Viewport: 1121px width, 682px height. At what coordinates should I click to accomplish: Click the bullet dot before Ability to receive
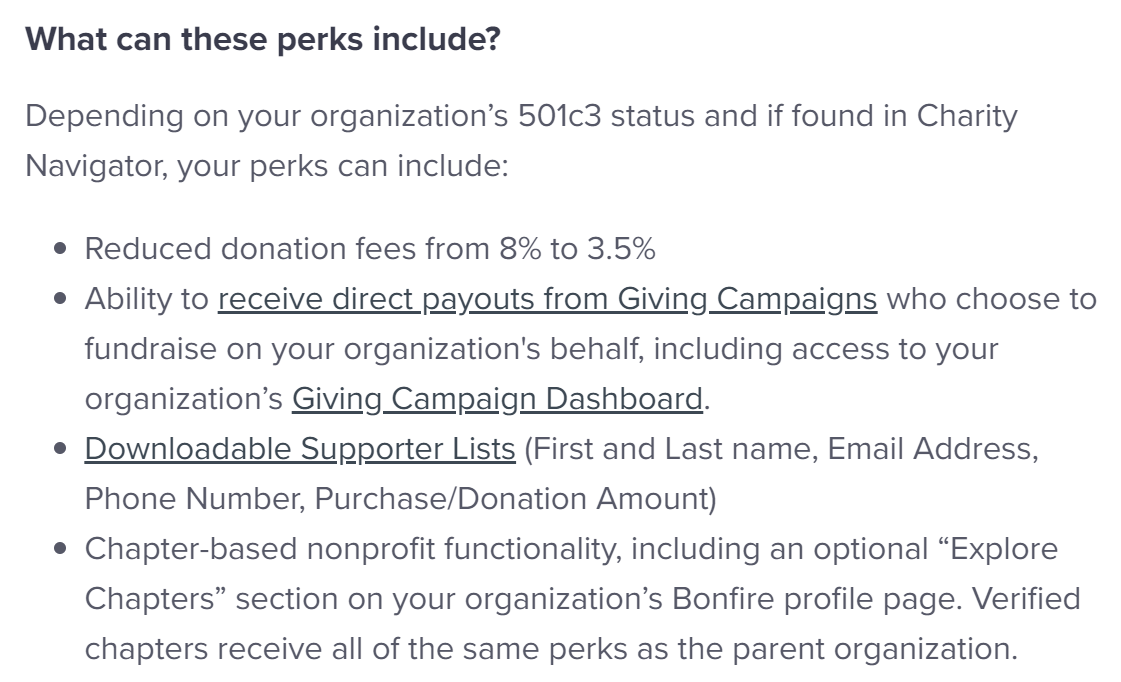pyautogui.click(x=60, y=300)
